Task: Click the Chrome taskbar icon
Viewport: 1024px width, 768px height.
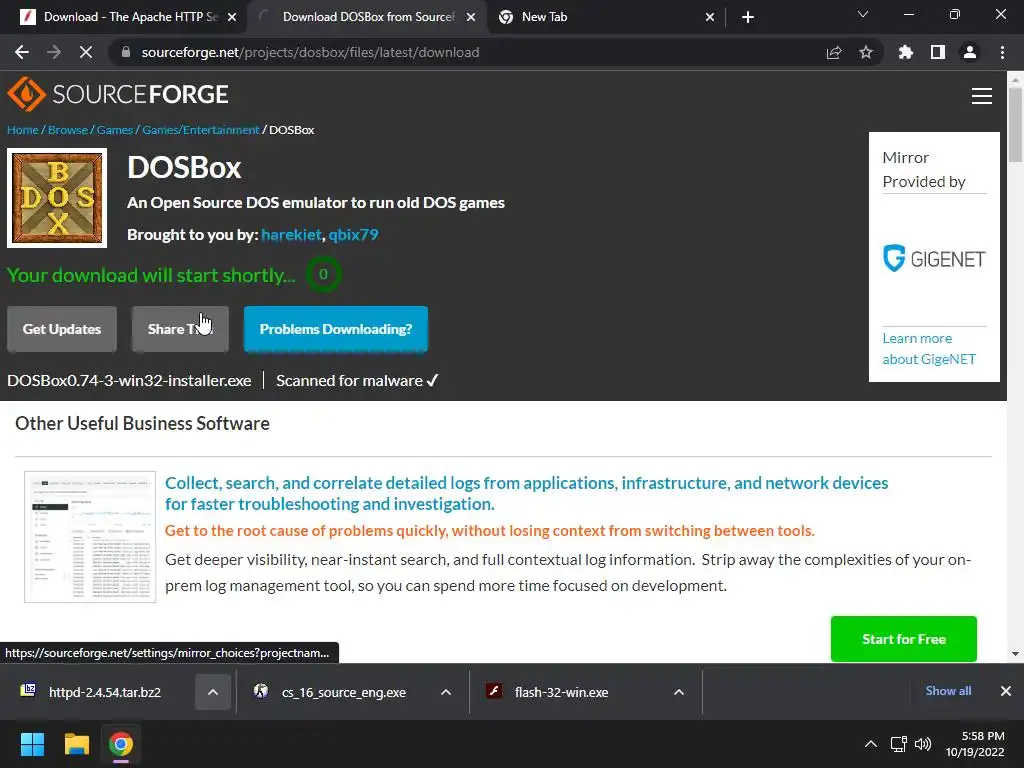Action: click(x=120, y=744)
